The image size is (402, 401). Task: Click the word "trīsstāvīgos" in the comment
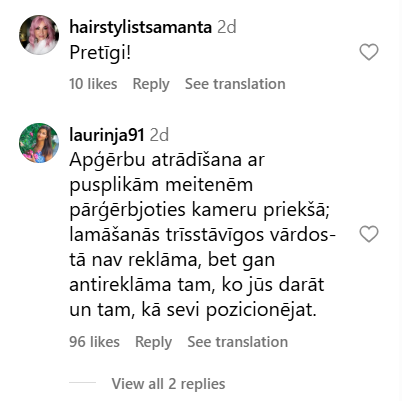215,236
